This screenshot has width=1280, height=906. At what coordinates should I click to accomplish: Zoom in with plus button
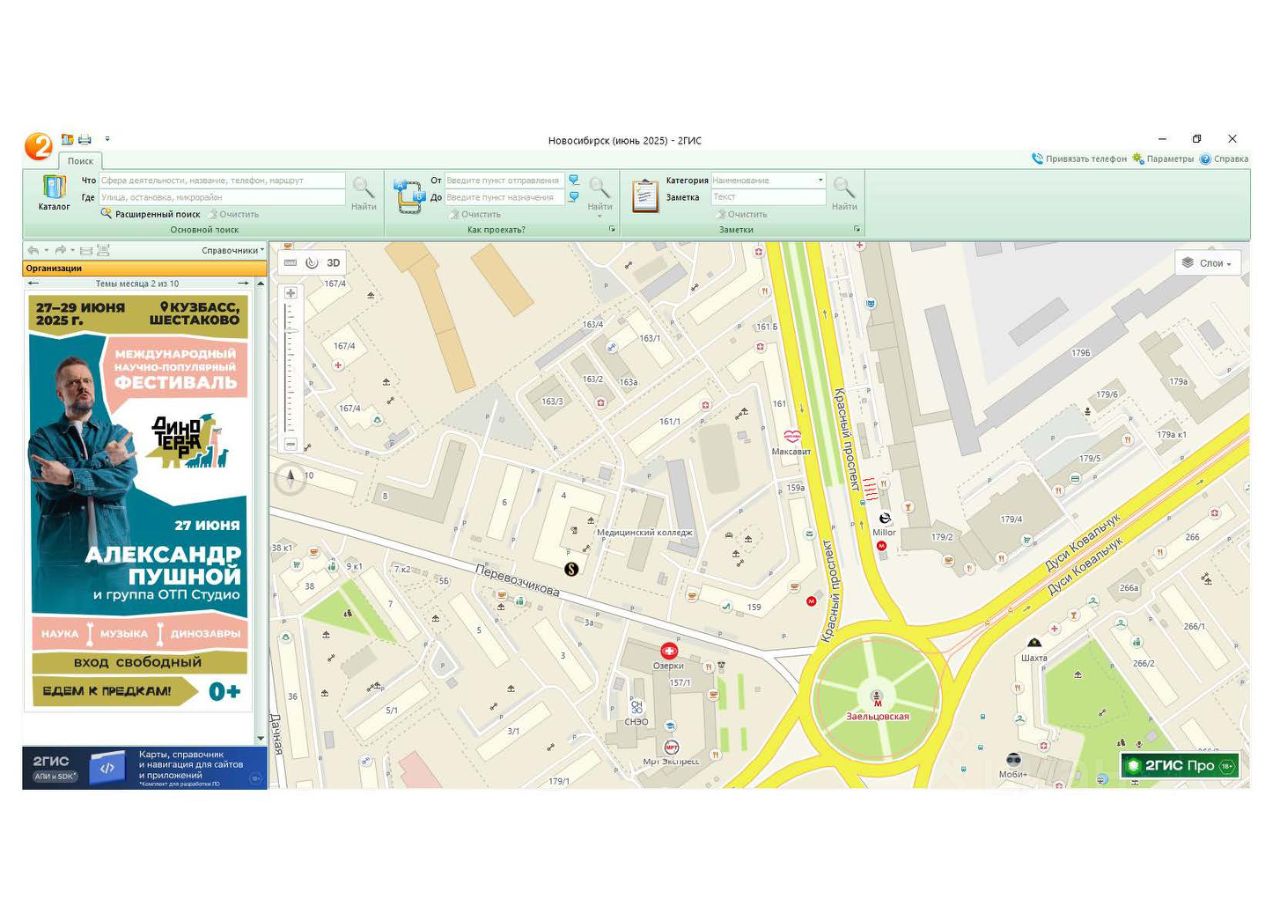[x=291, y=293]
